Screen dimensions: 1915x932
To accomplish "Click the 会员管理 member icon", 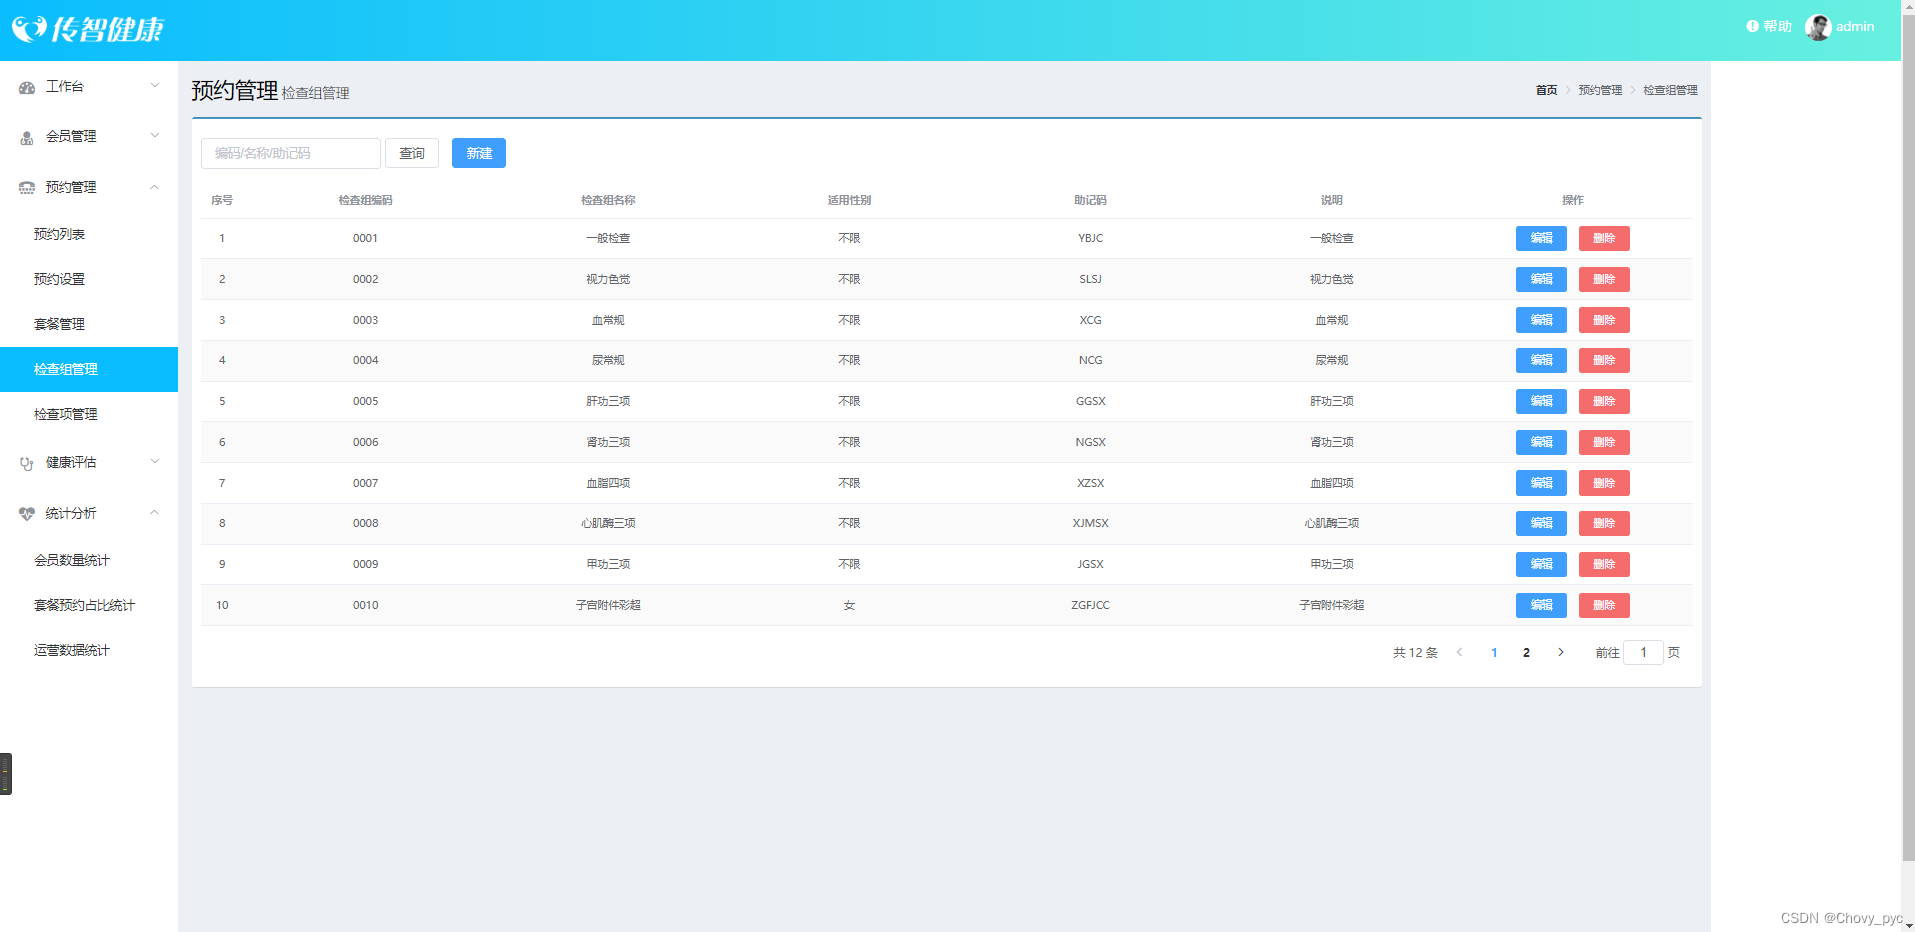I will click(27, 138).
